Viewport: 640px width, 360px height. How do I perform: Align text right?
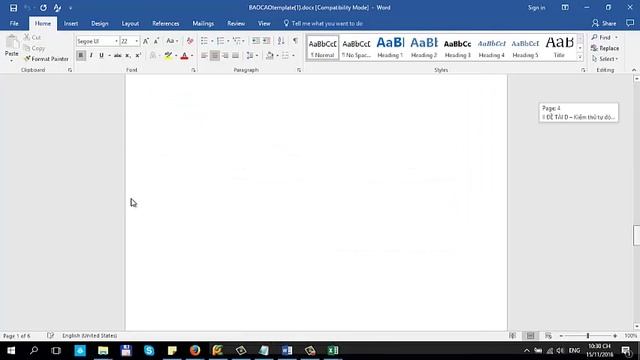(225, 56)
